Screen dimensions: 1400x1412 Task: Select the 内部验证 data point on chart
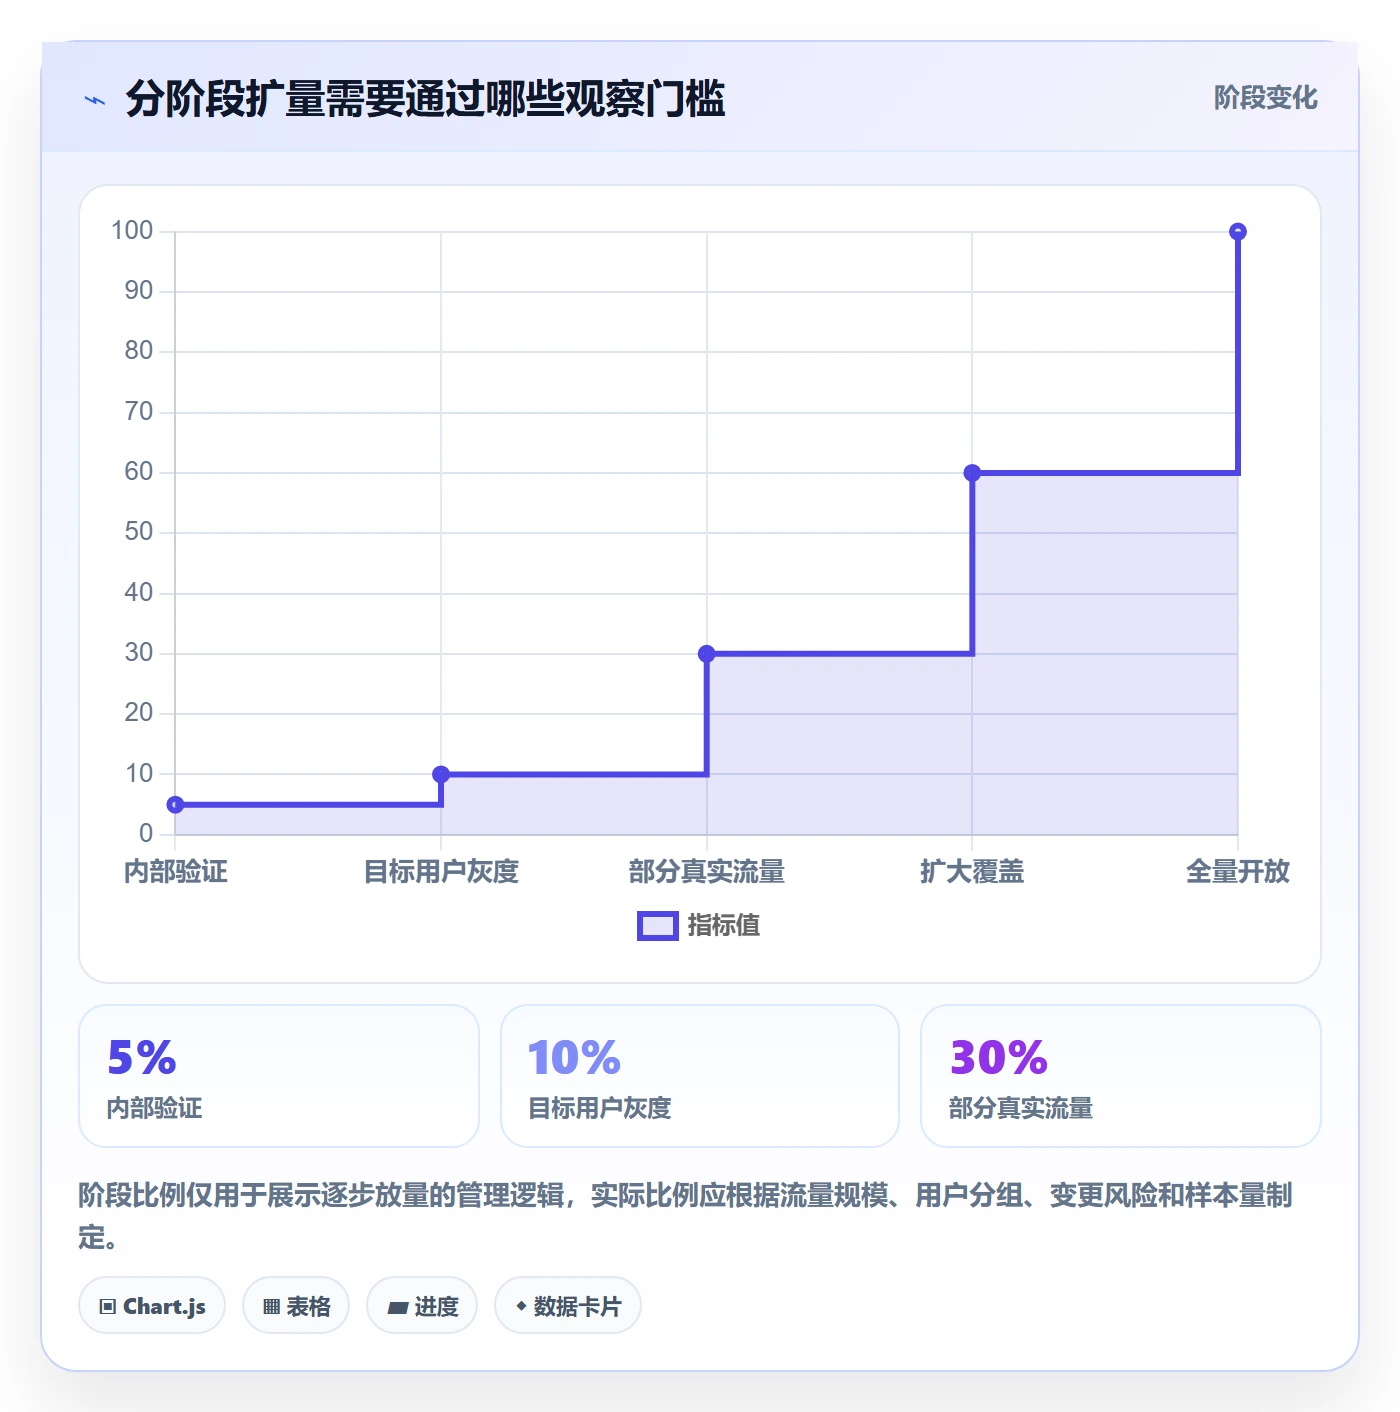(175, 805)
